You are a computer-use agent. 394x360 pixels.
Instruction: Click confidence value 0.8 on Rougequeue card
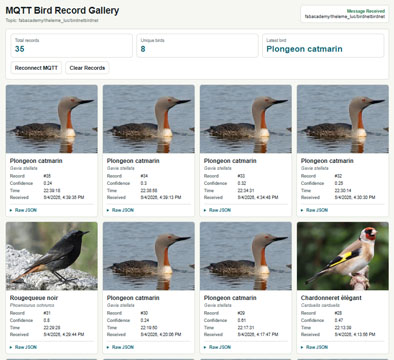pyautogui.click(x=47, y=320)
